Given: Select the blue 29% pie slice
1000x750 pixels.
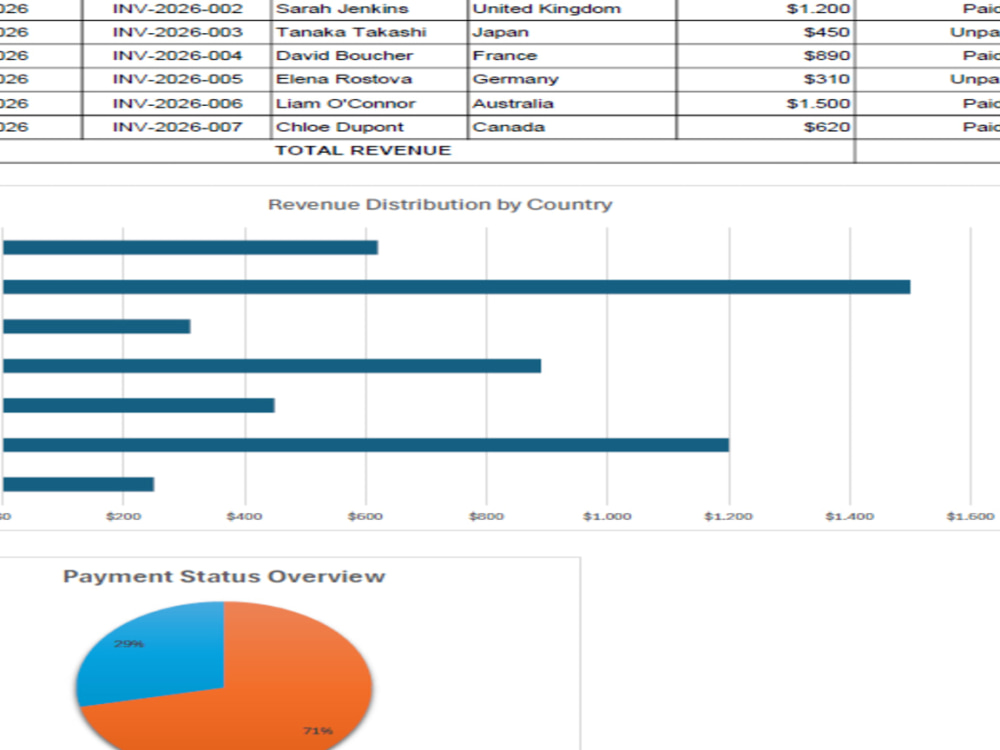Looking at the screenshot, I should (166, 663).
